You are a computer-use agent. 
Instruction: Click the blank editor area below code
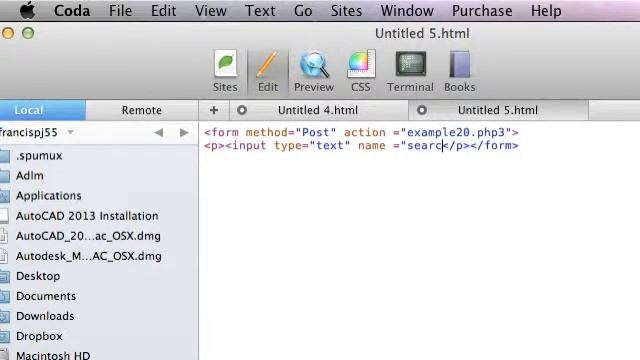pos(419,257)
